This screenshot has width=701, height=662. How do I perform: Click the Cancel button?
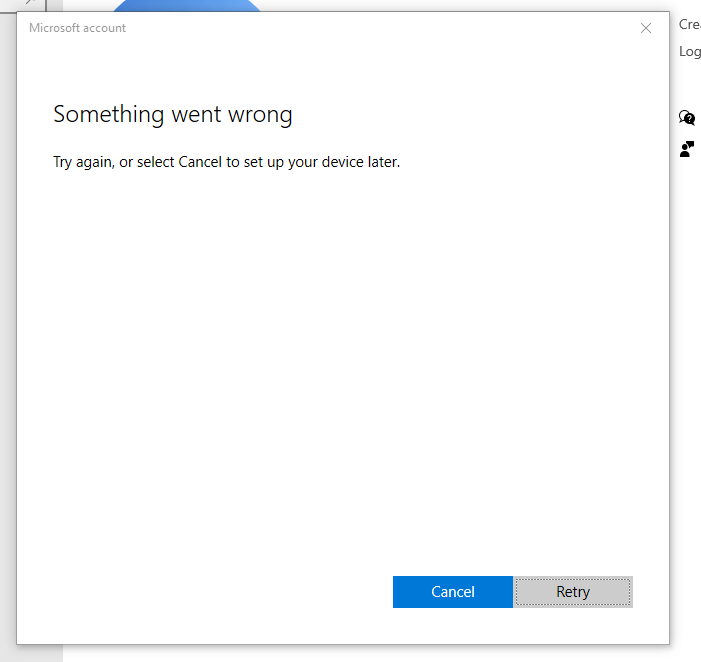452,592
